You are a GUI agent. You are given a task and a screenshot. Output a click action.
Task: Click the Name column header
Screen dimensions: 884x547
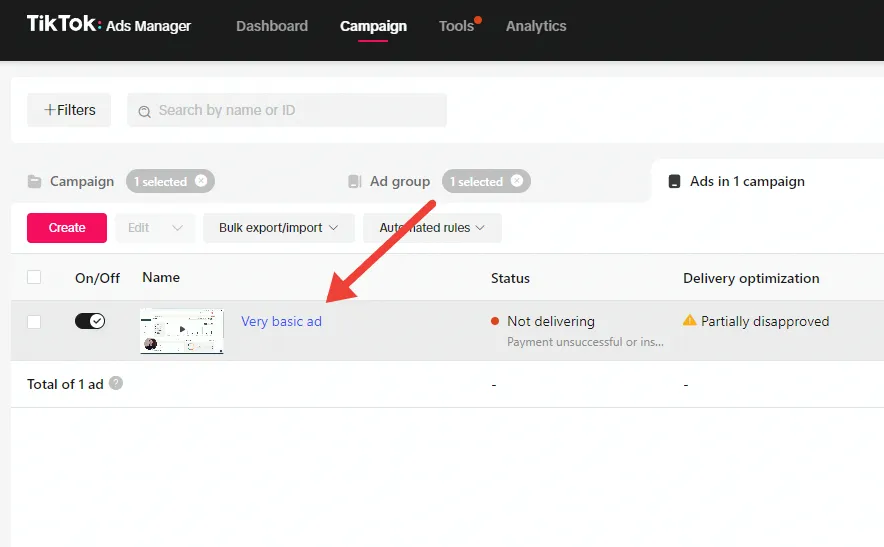(161, 277)
